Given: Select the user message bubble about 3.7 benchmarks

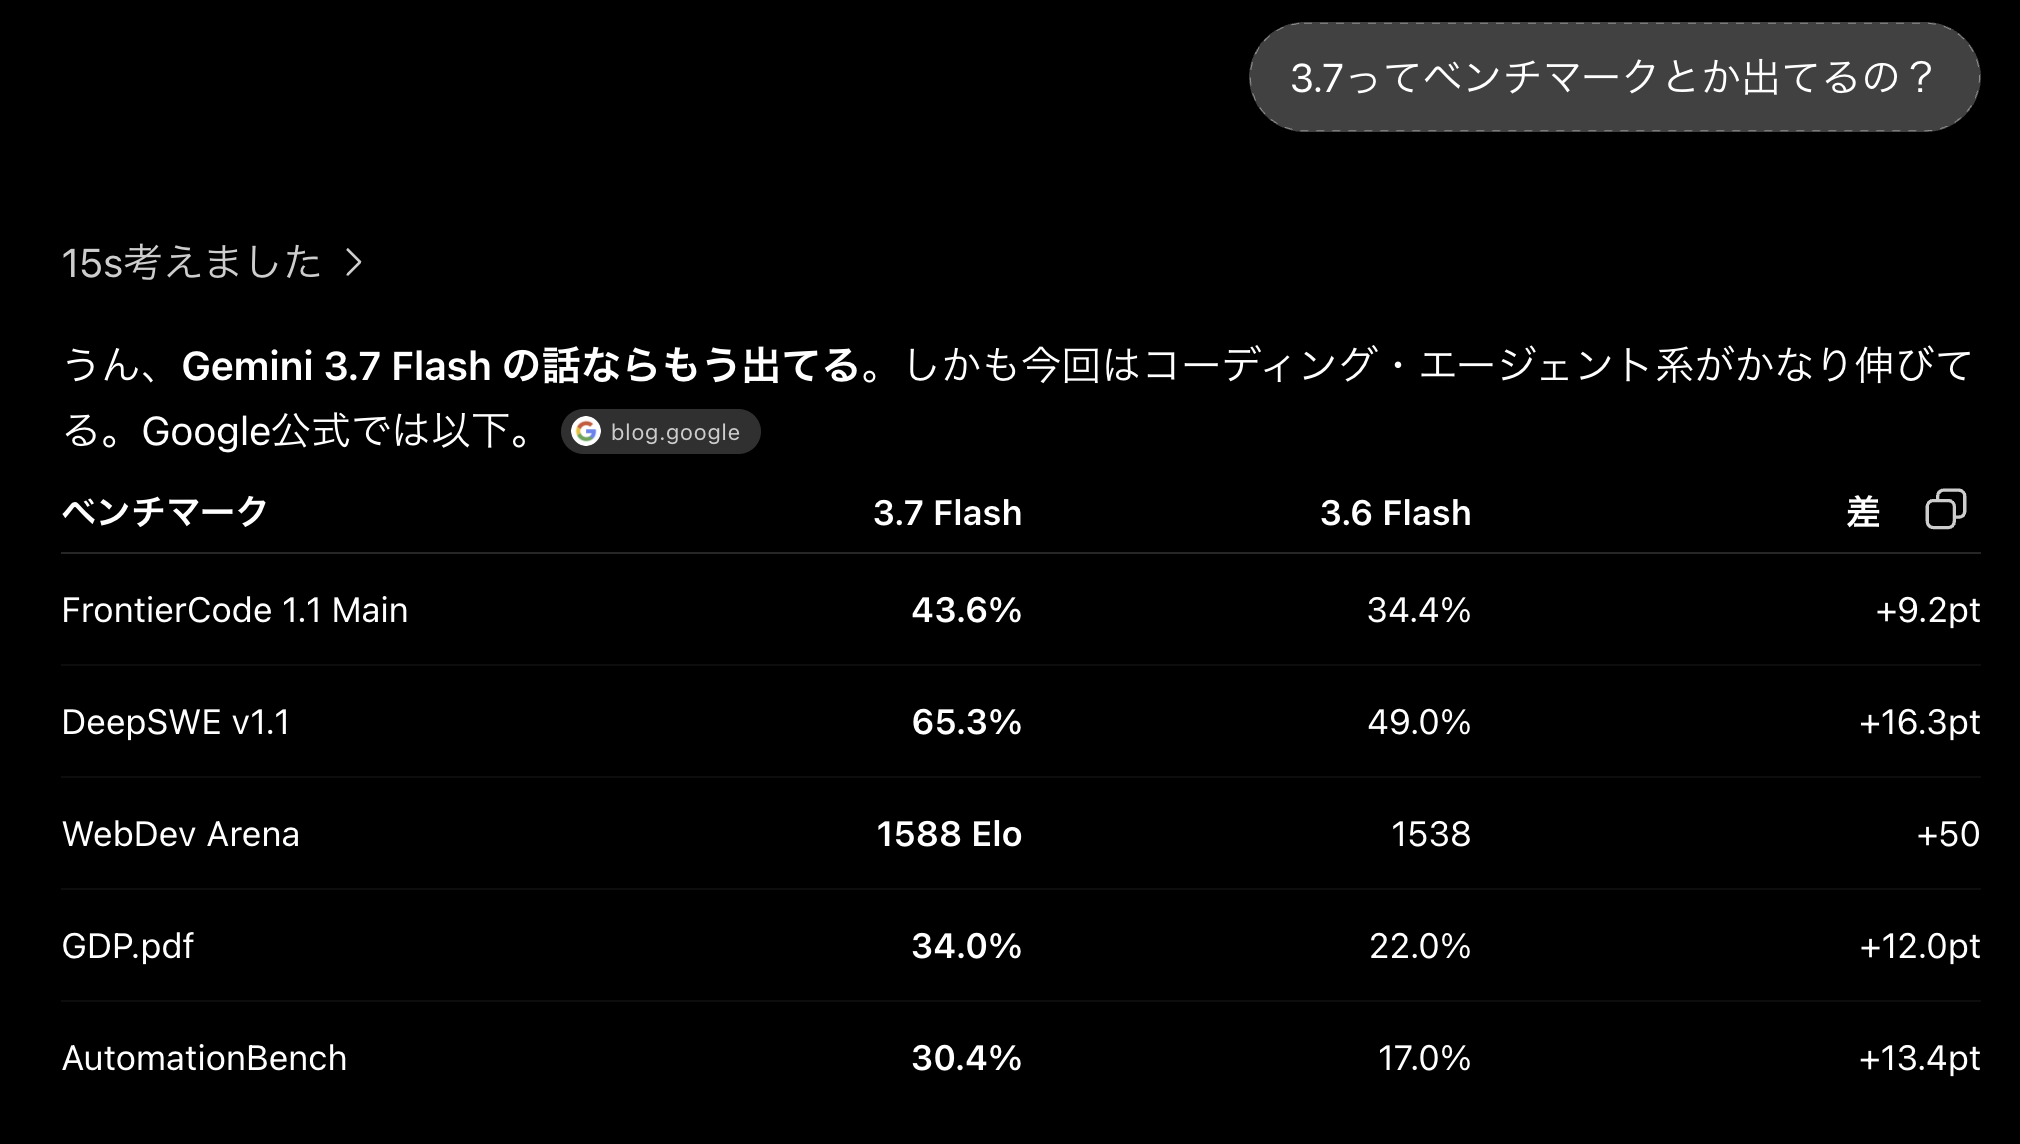Looking at the screenshot, I should [x=1614, y=77].
